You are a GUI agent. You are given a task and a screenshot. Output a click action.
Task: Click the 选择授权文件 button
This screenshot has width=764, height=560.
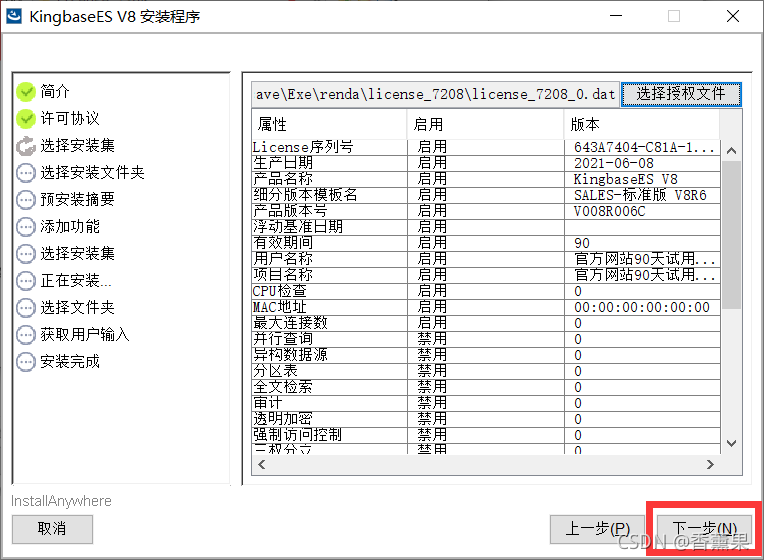pyautogui.click(x=681, y=94)
